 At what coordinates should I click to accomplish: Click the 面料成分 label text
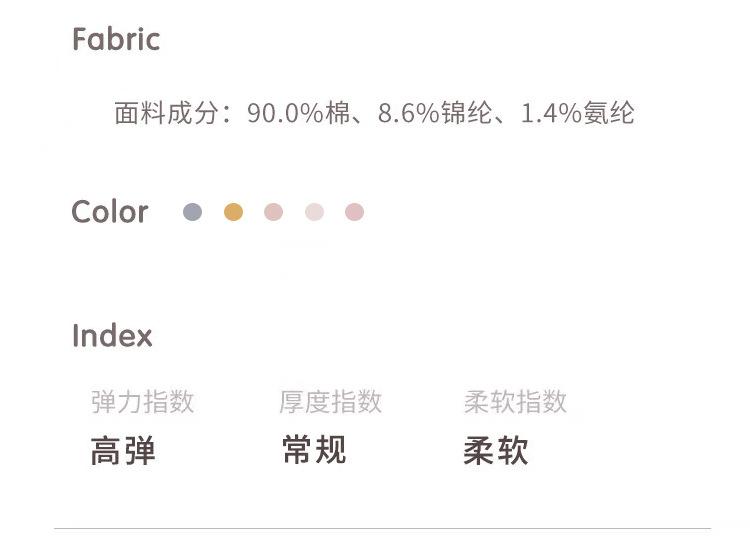[x=166, y=114]
